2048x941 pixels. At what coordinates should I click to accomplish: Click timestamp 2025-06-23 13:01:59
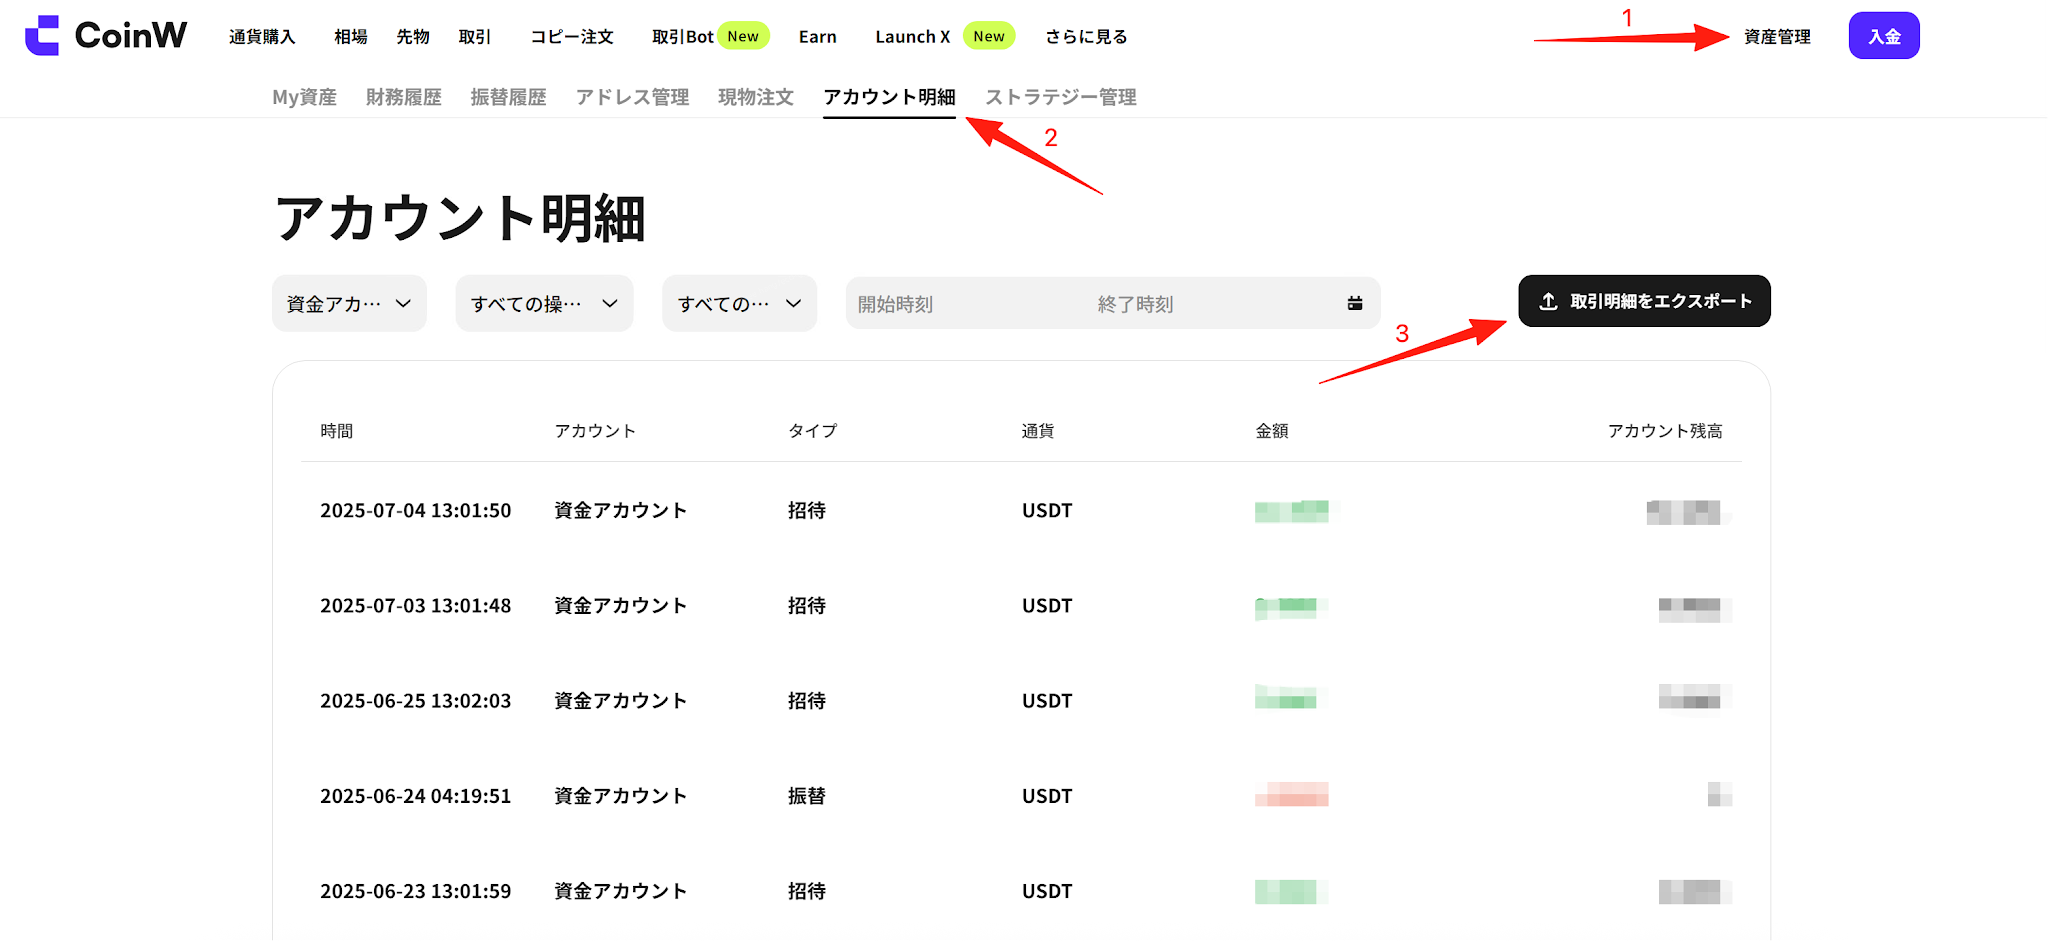[x=416, y=891]
